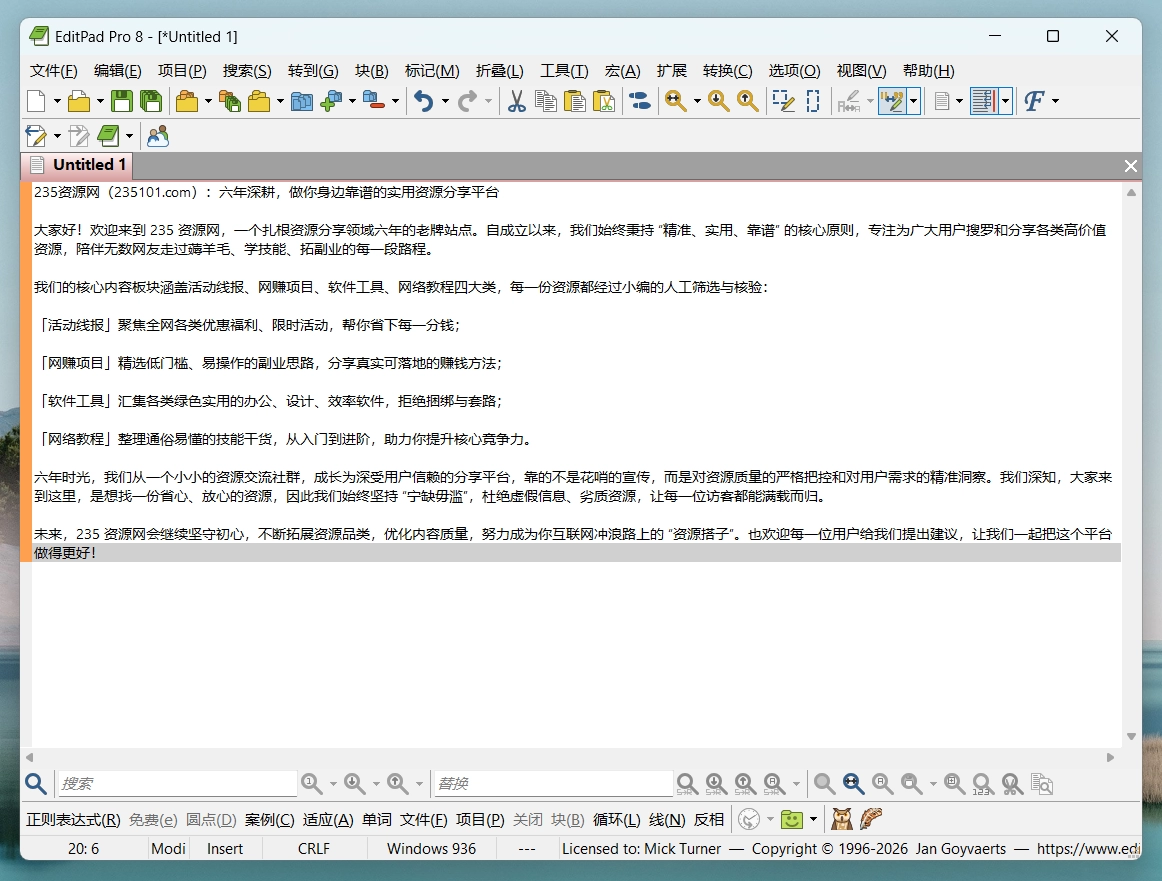Click the large F font icon
Screen dimensions: 1162x881
(1034, 101)
